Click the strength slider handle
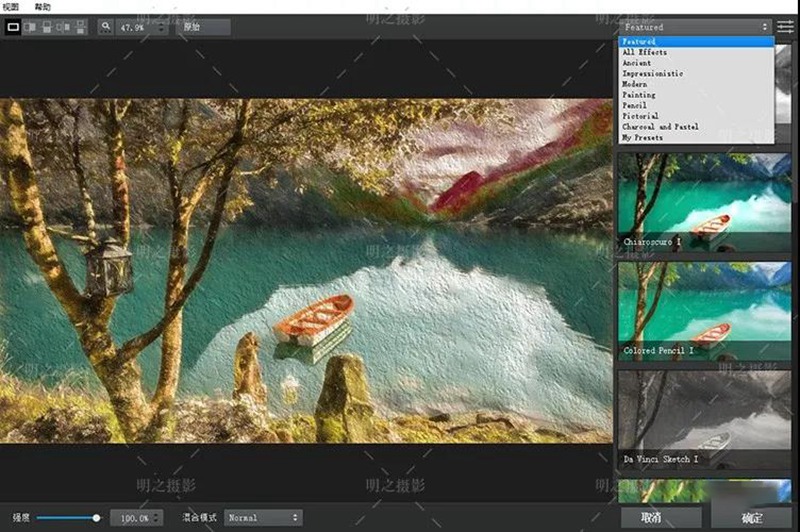This screenshot has height=532, width=800. coord(97,517)
